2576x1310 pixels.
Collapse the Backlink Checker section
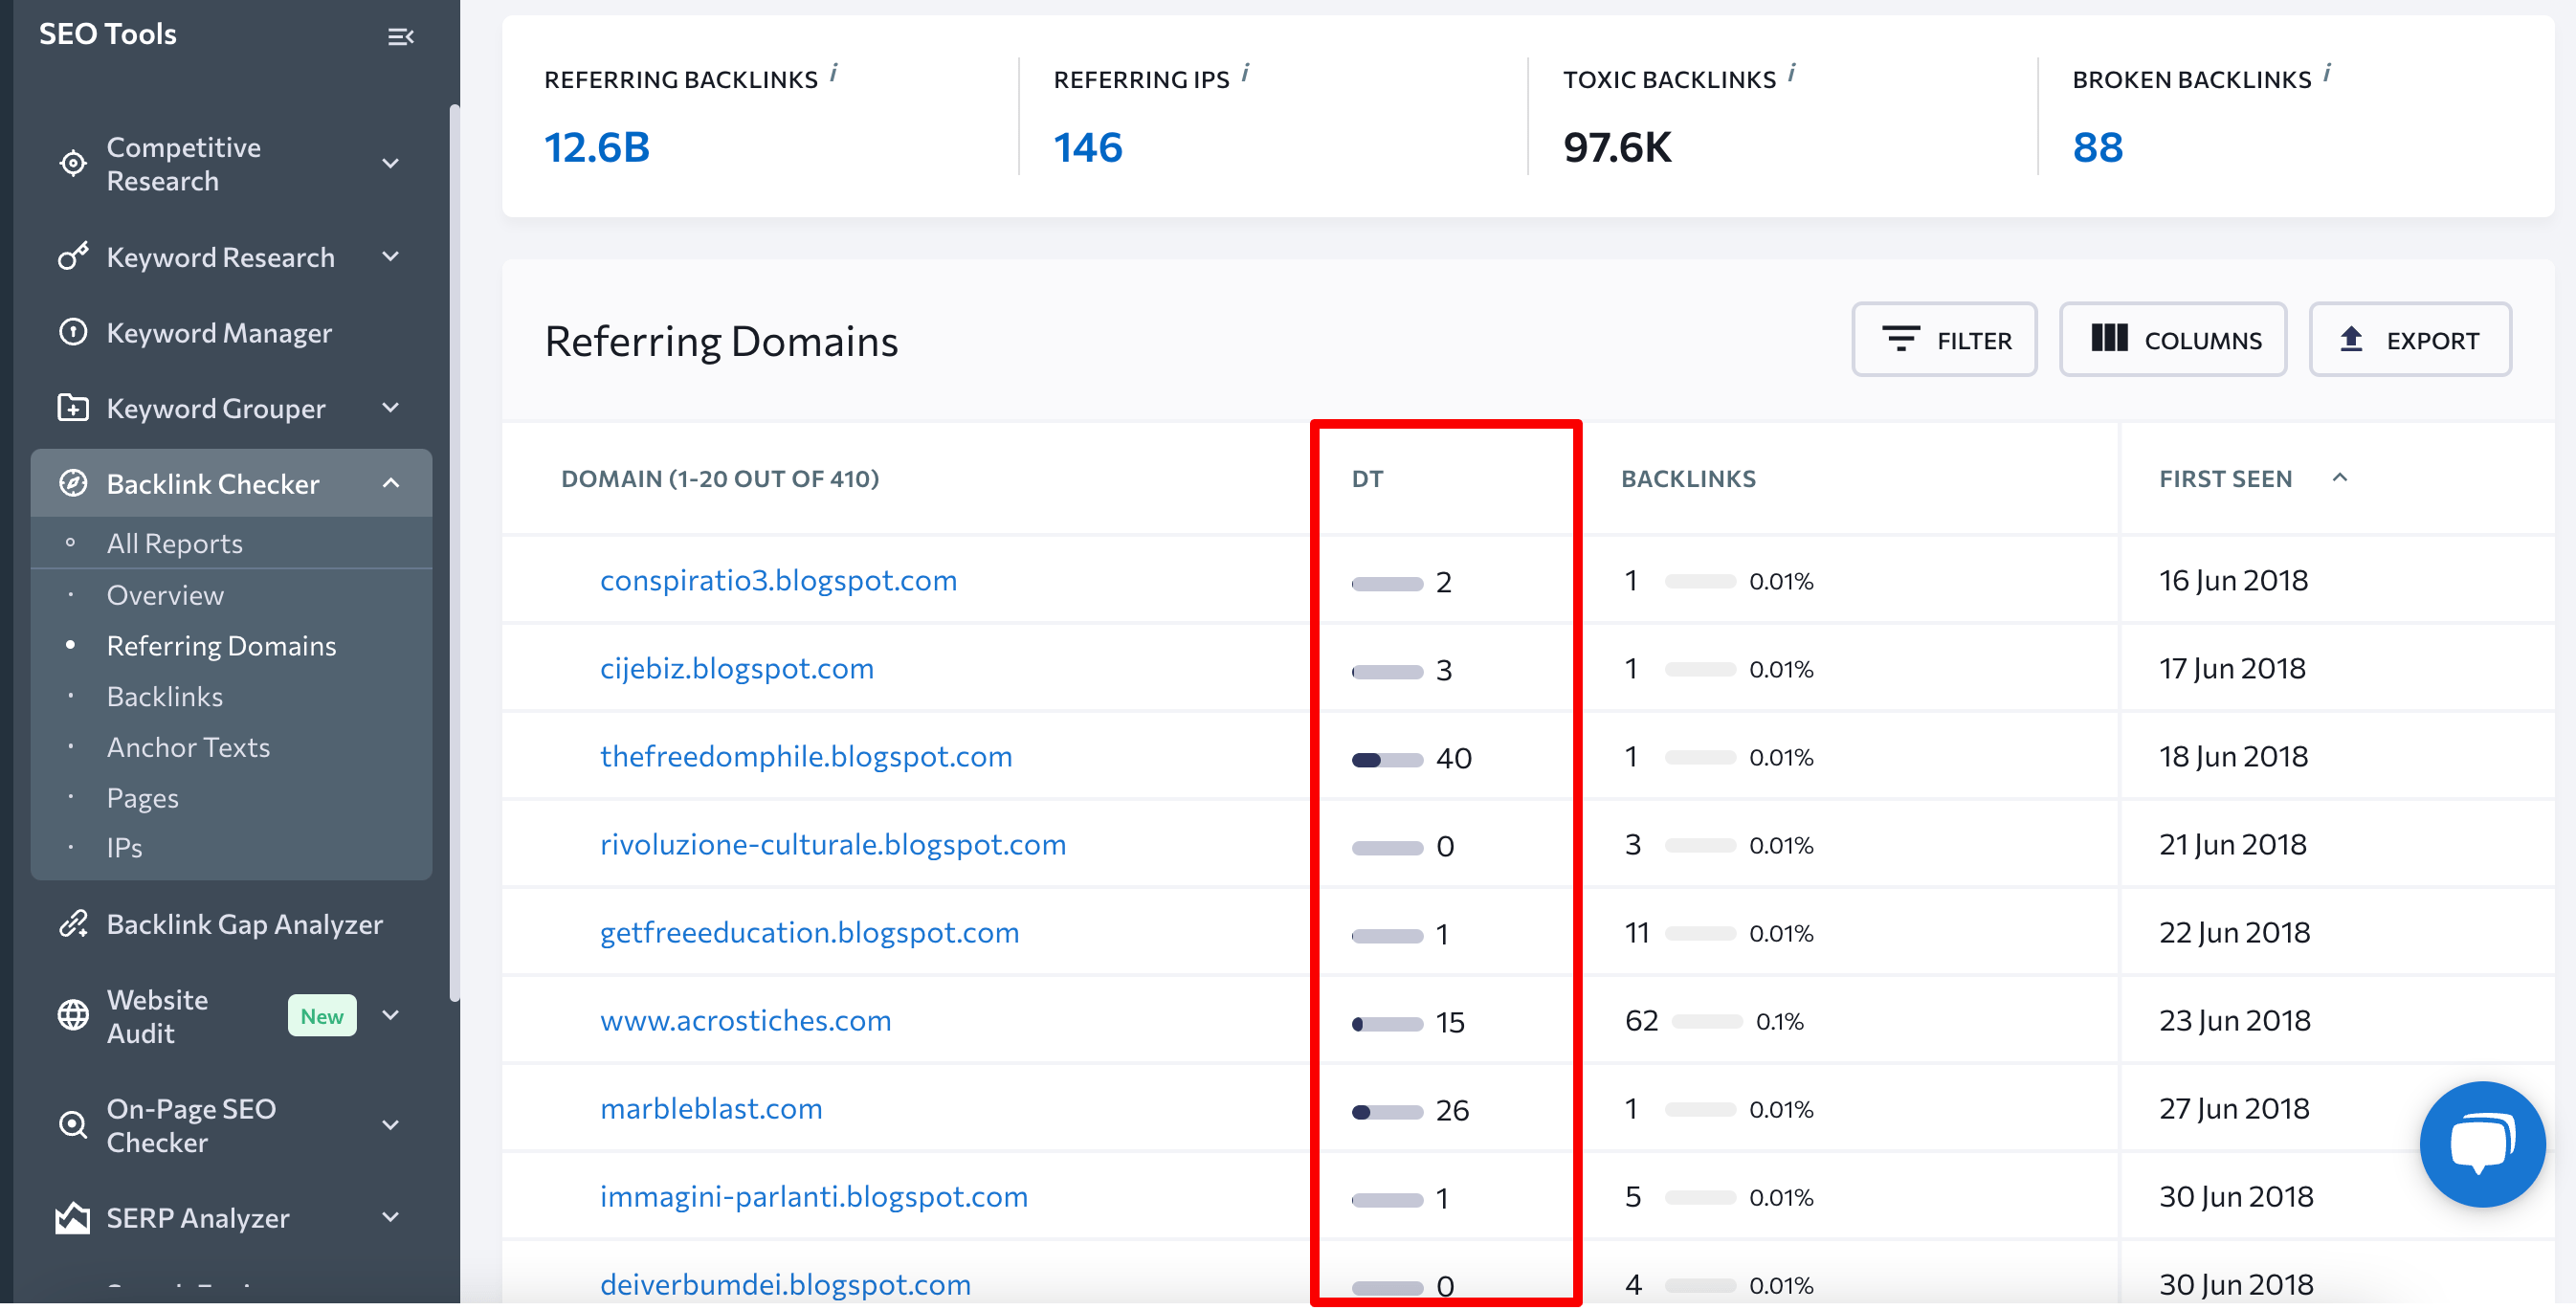[x=391, y=483]
